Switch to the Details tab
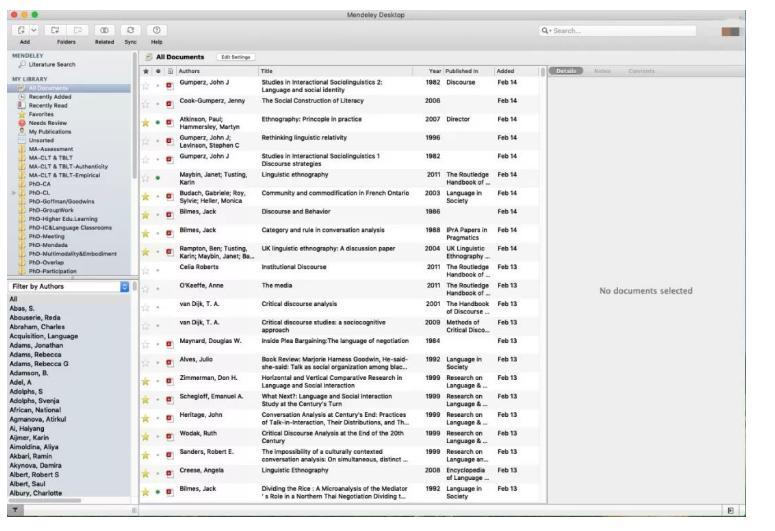775x531 pixels. coord(566,71)
